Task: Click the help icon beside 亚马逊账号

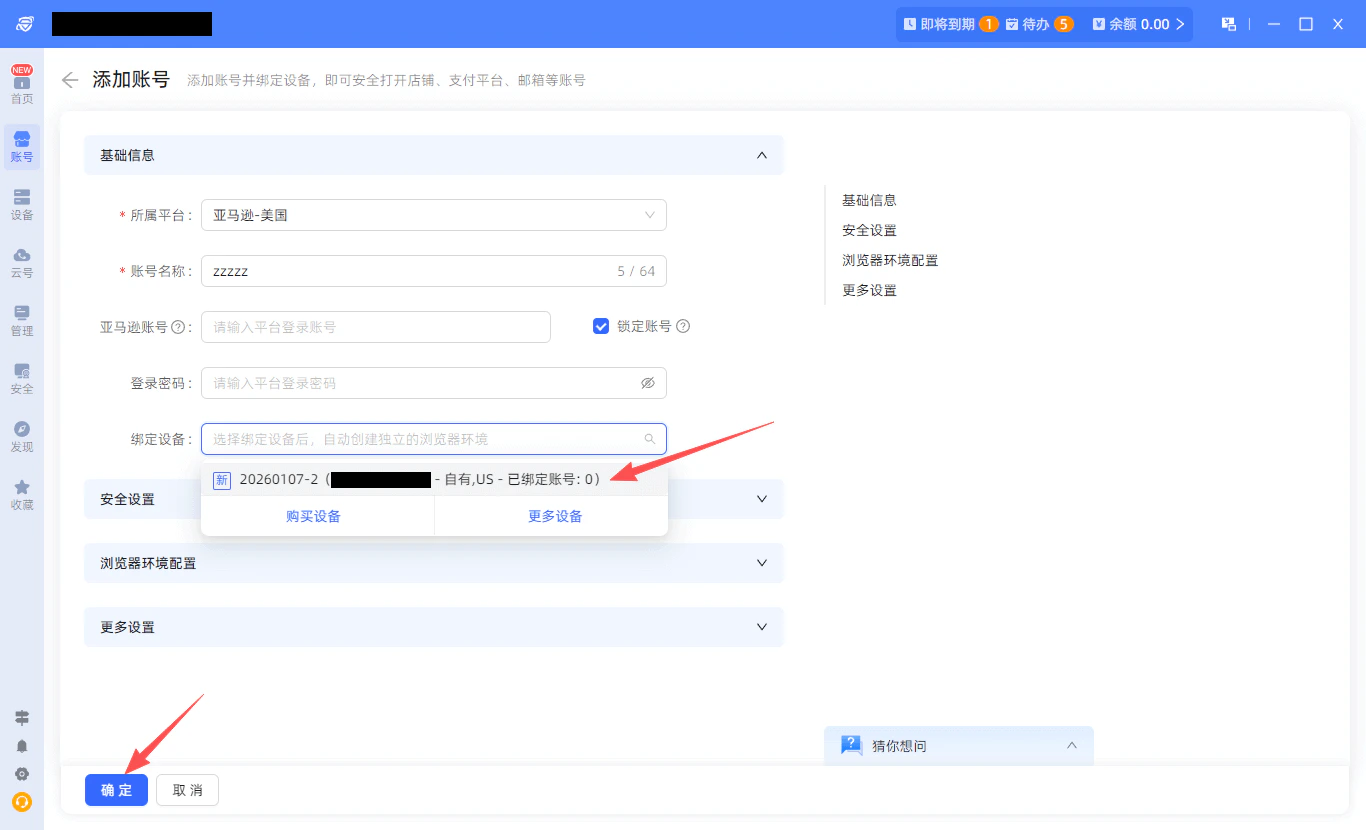Action: point(179,327)
